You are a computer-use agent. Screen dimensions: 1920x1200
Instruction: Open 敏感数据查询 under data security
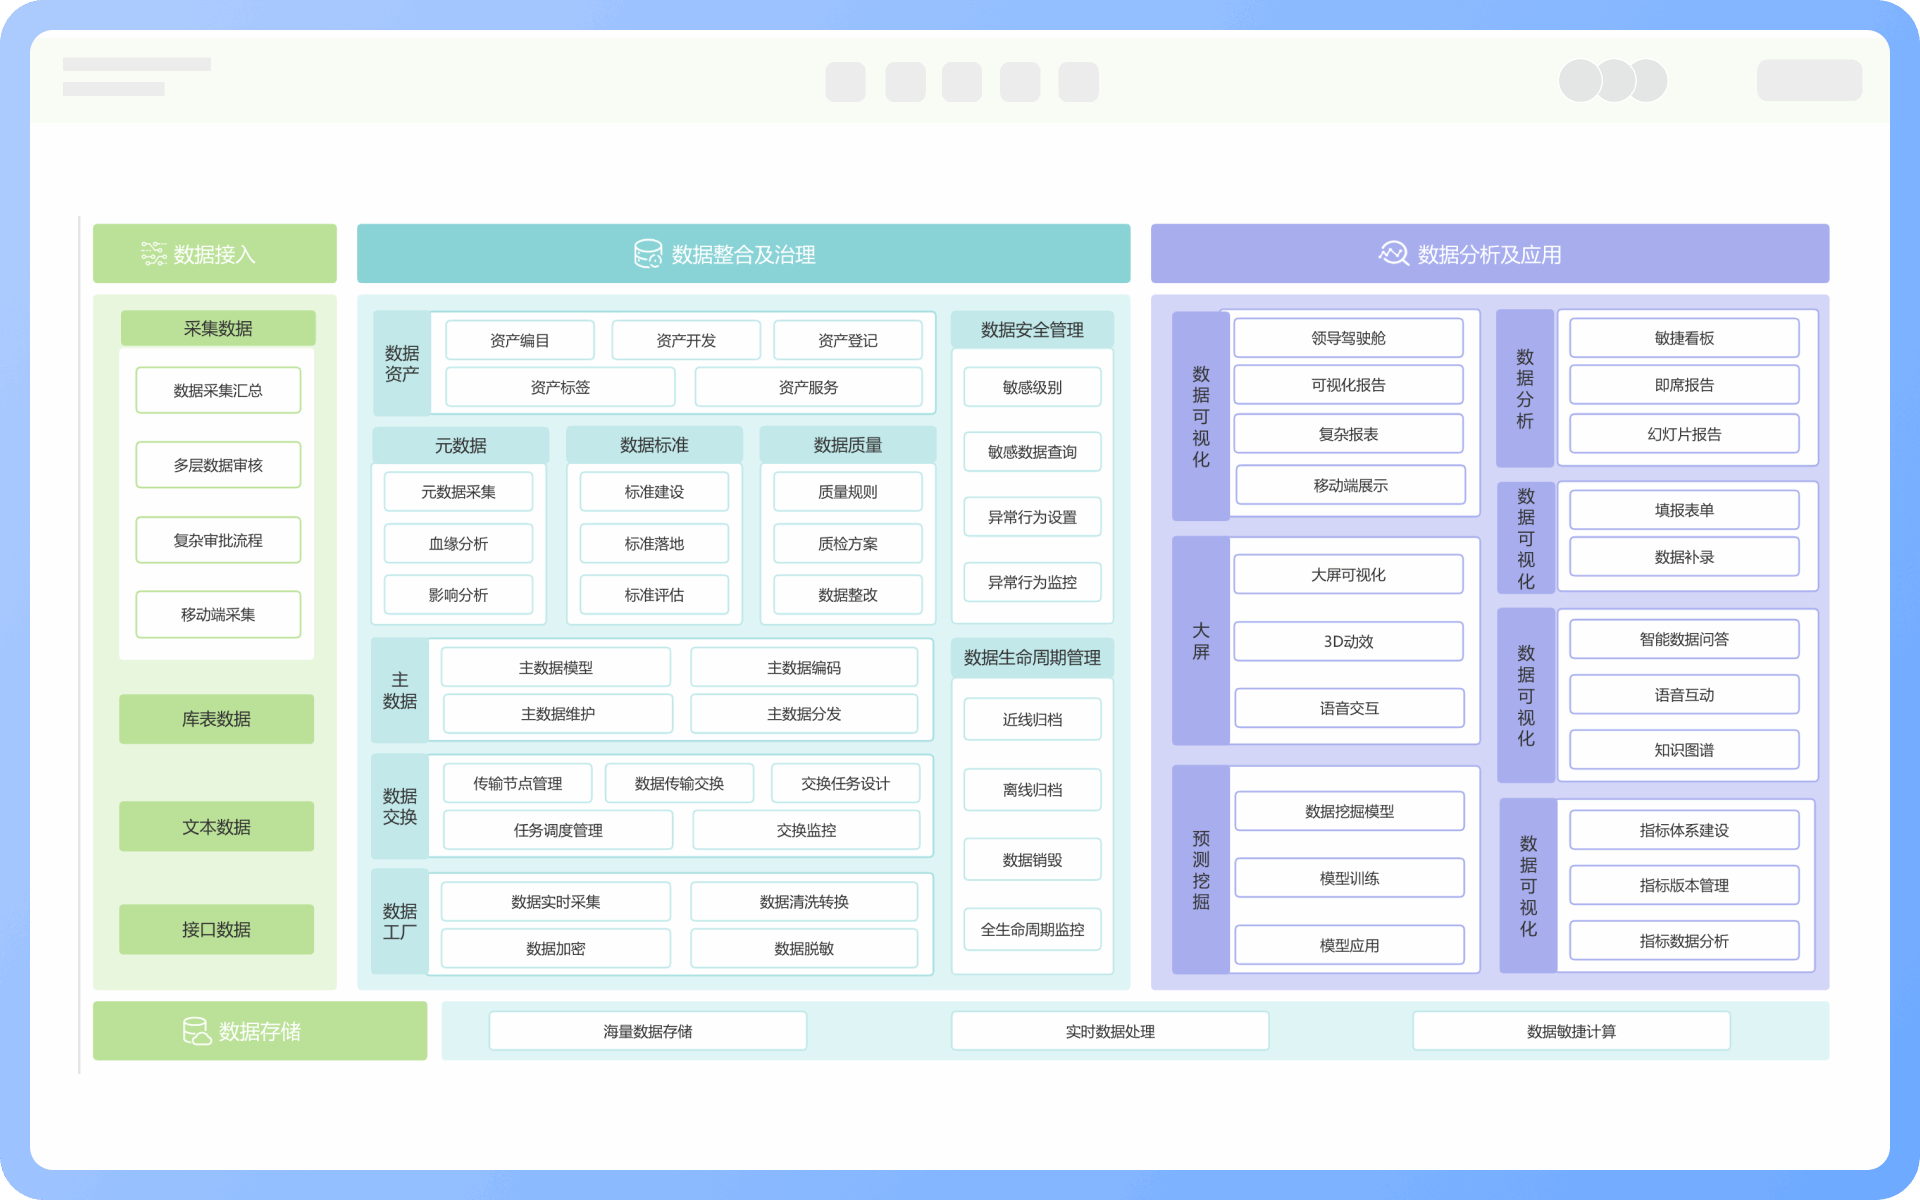pyautogui.click(x=1032, y=452)
